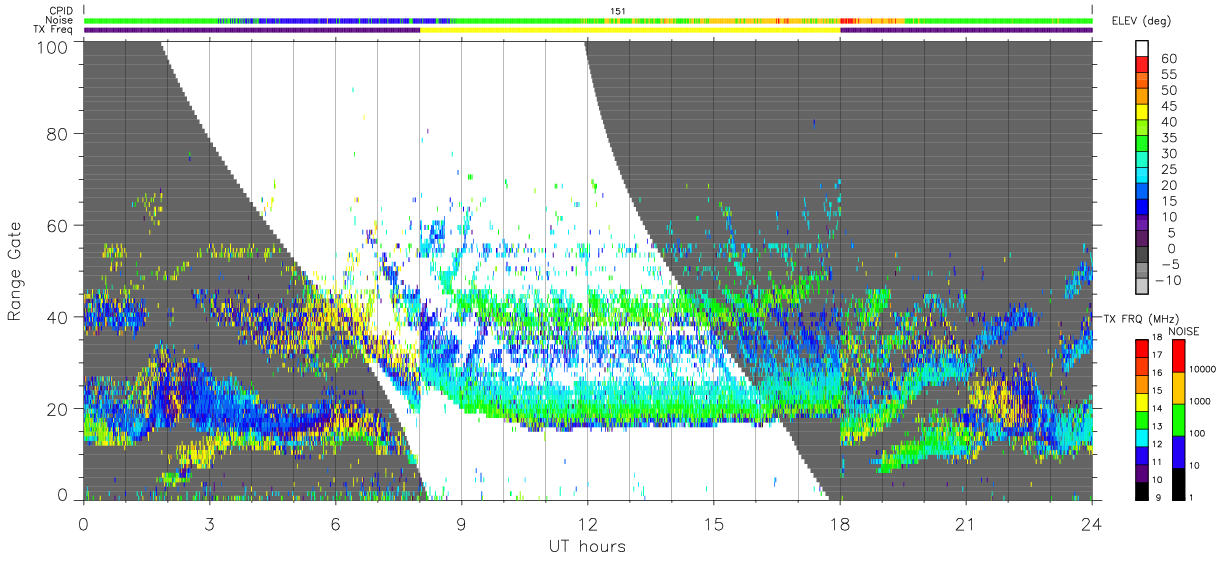Image resolution: width=1228 pixels, height=567 pixels.
Task: Pick the pure blue ELEV swatch between 10 and 15
Action: pos(1142,207)
